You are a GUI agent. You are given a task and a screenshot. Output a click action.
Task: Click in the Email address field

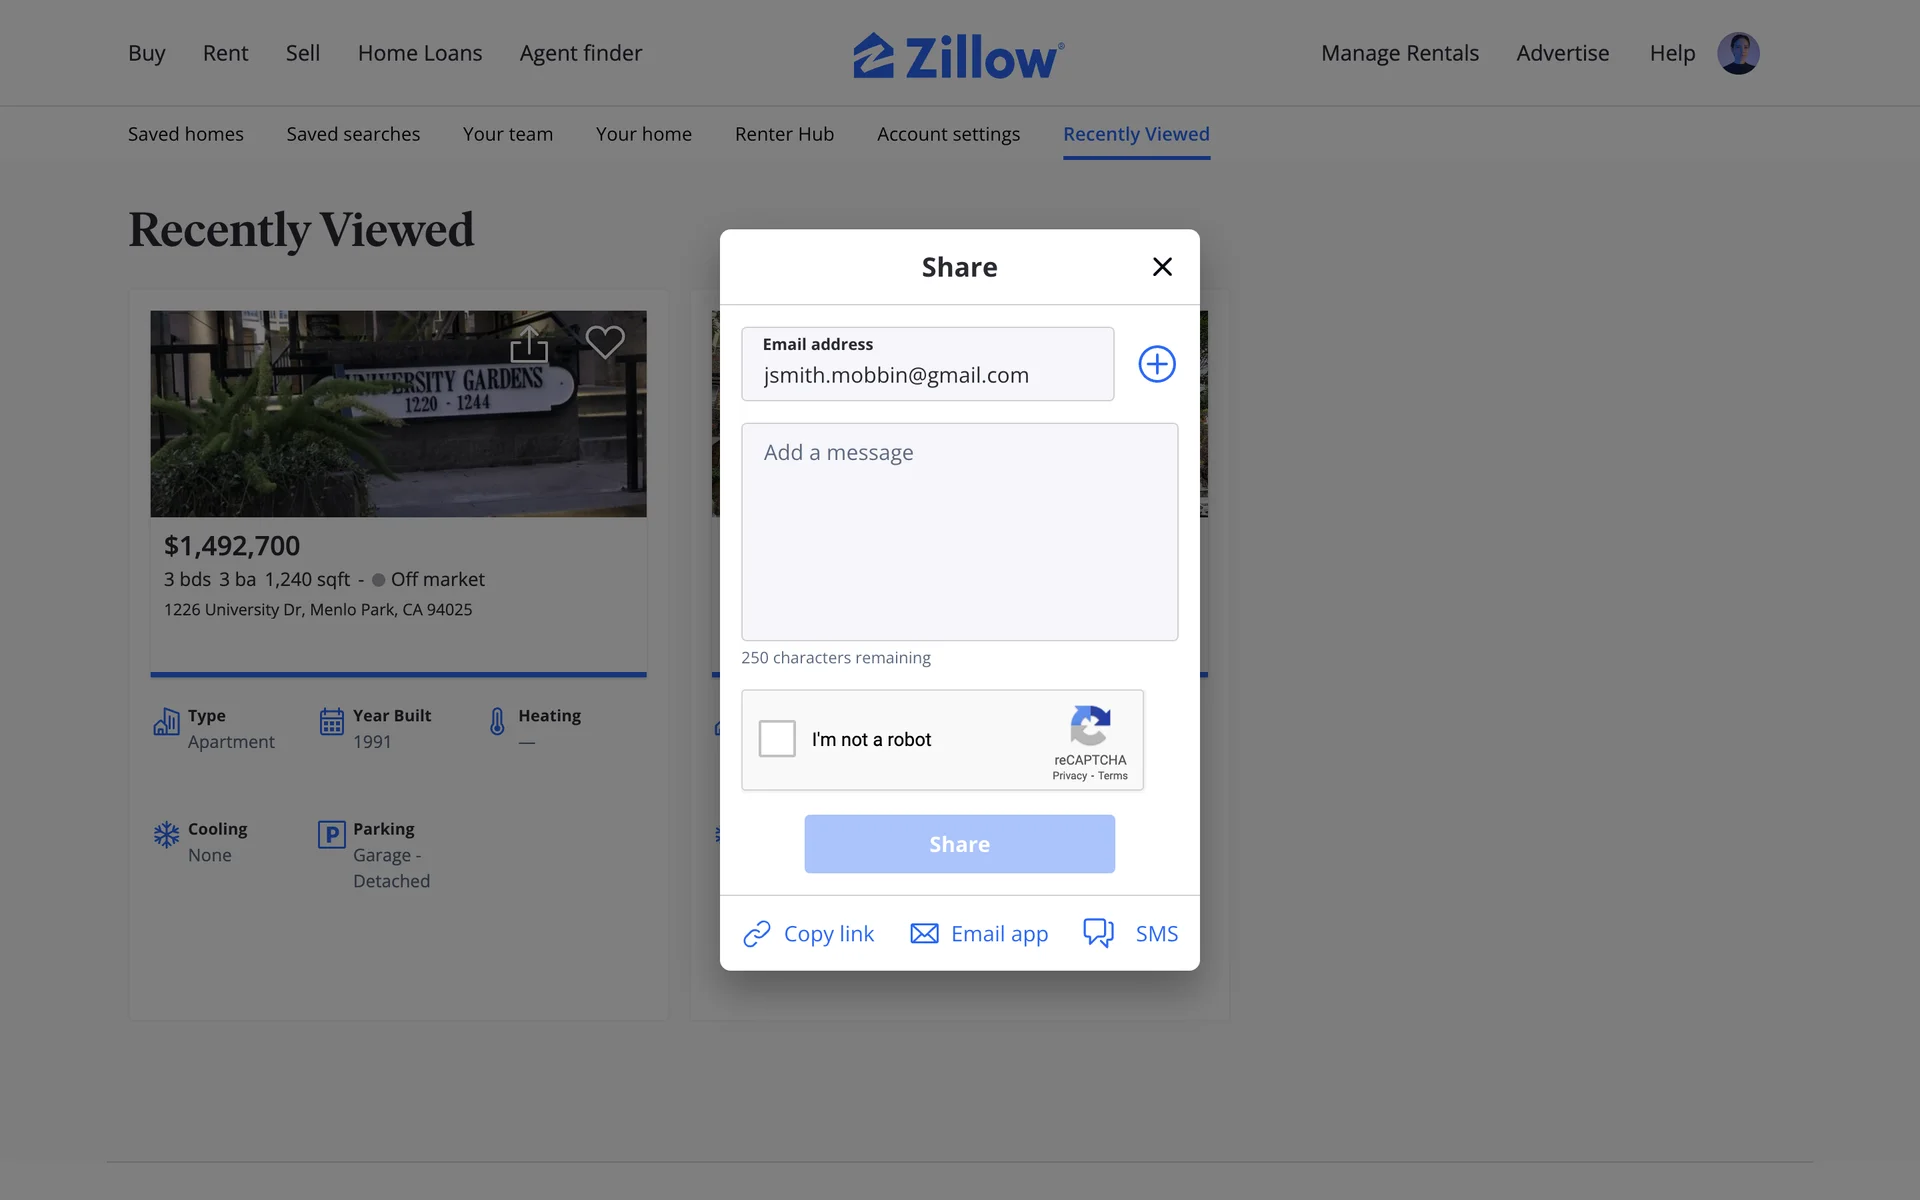click(927, 364)
